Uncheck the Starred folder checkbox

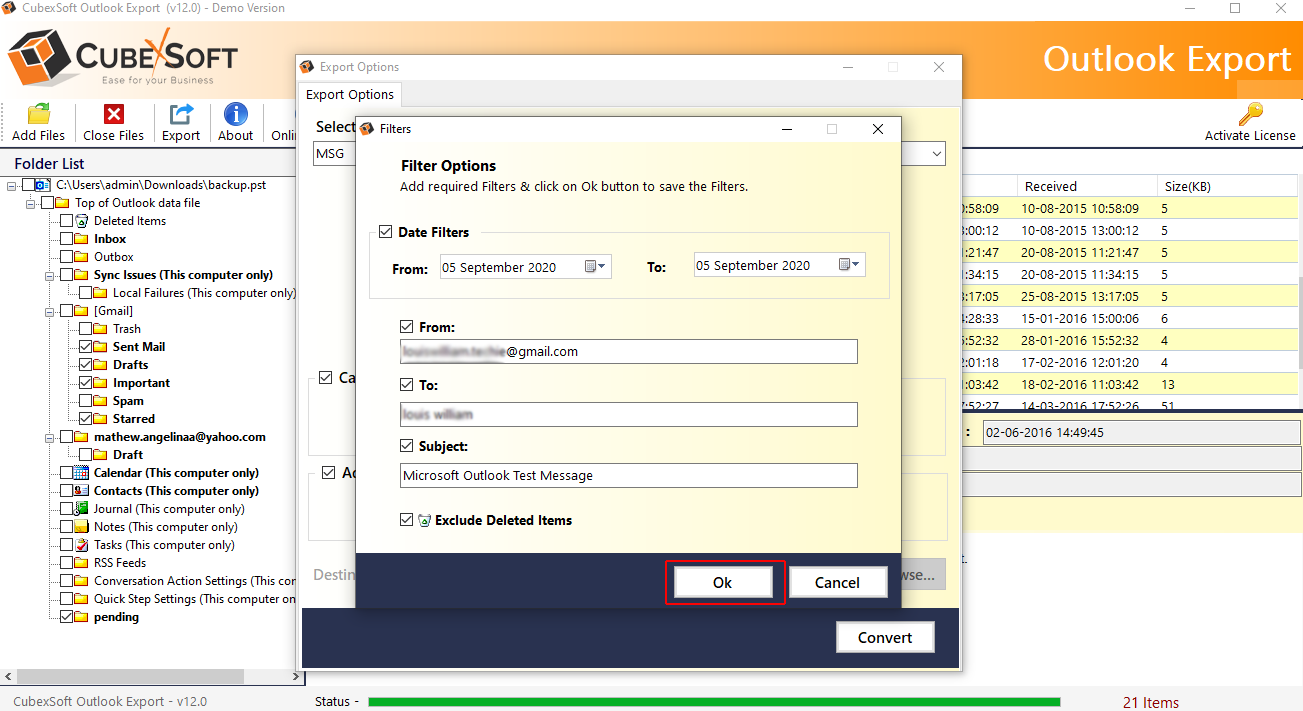pyautogui.click(x=85, y=419)
